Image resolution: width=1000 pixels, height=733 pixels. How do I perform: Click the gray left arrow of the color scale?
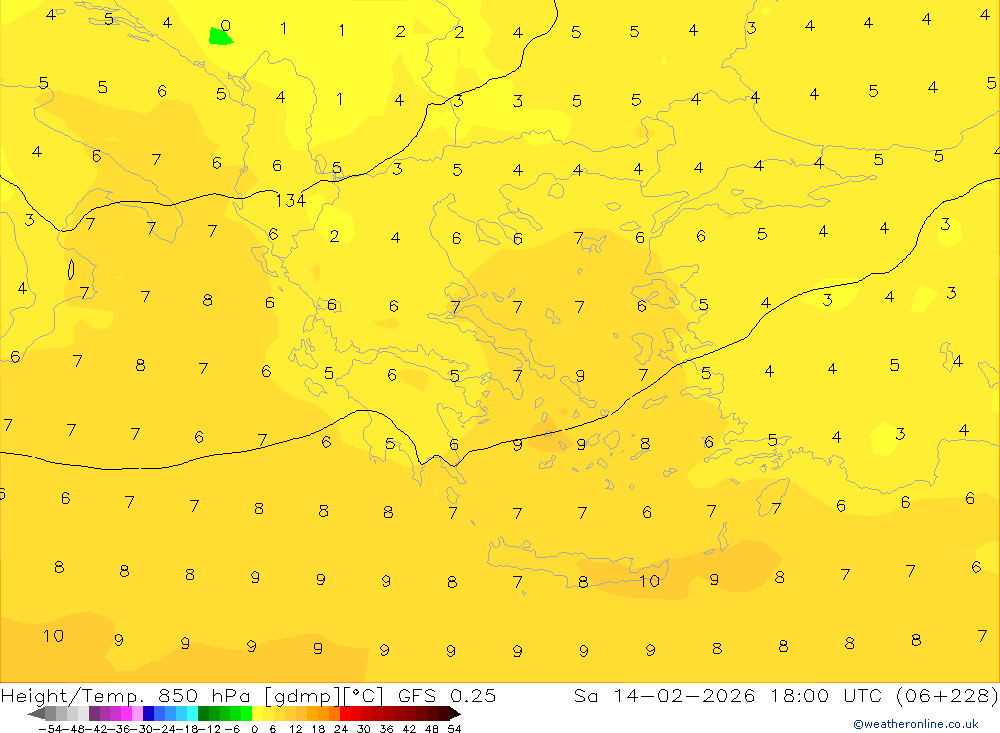36,713
